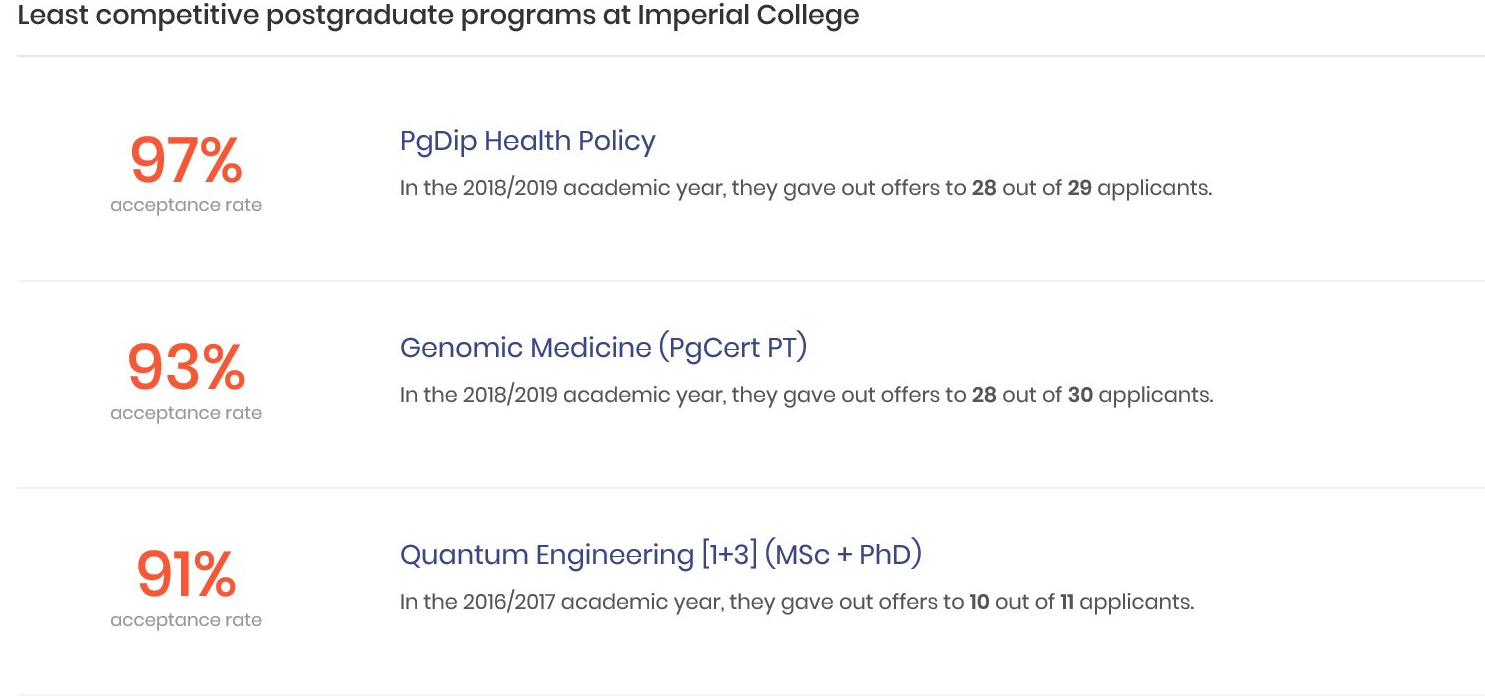Click the 93% acceptance rate figure
The width and height of the screenshot is (1485, 700).
[x=186, y=368]
